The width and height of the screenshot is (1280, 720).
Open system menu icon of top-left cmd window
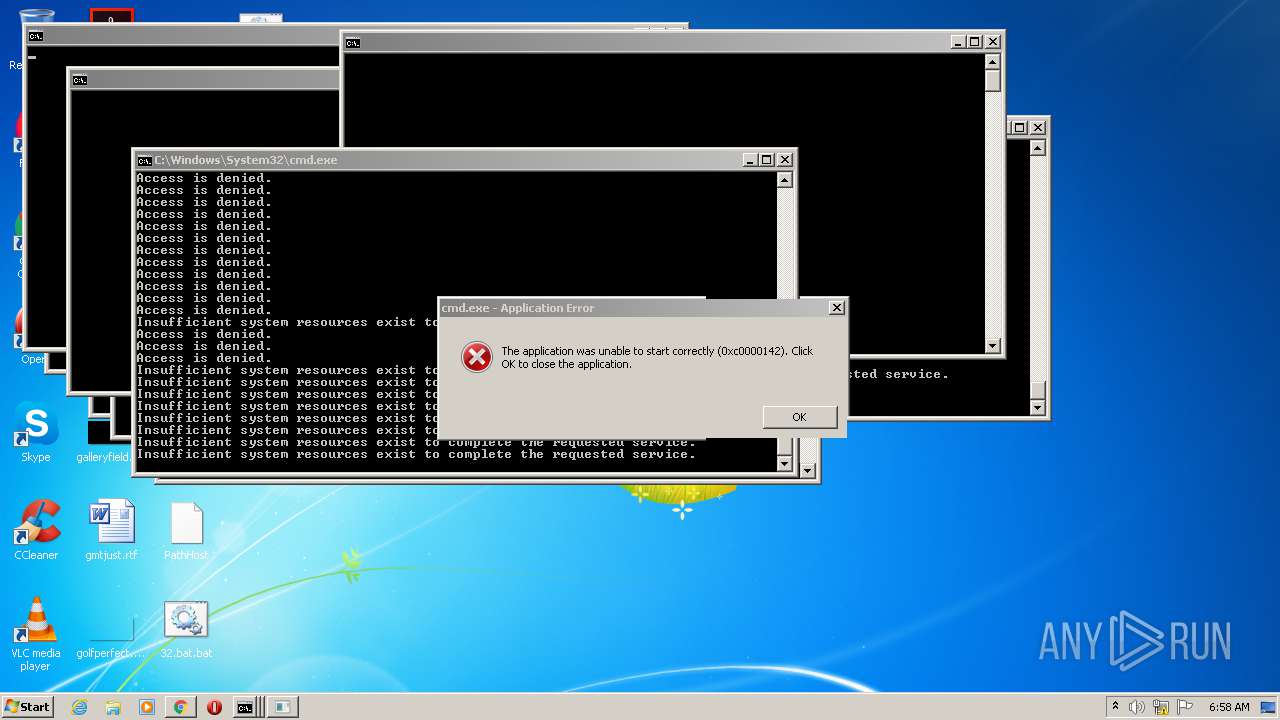click(x=36, y=36)
